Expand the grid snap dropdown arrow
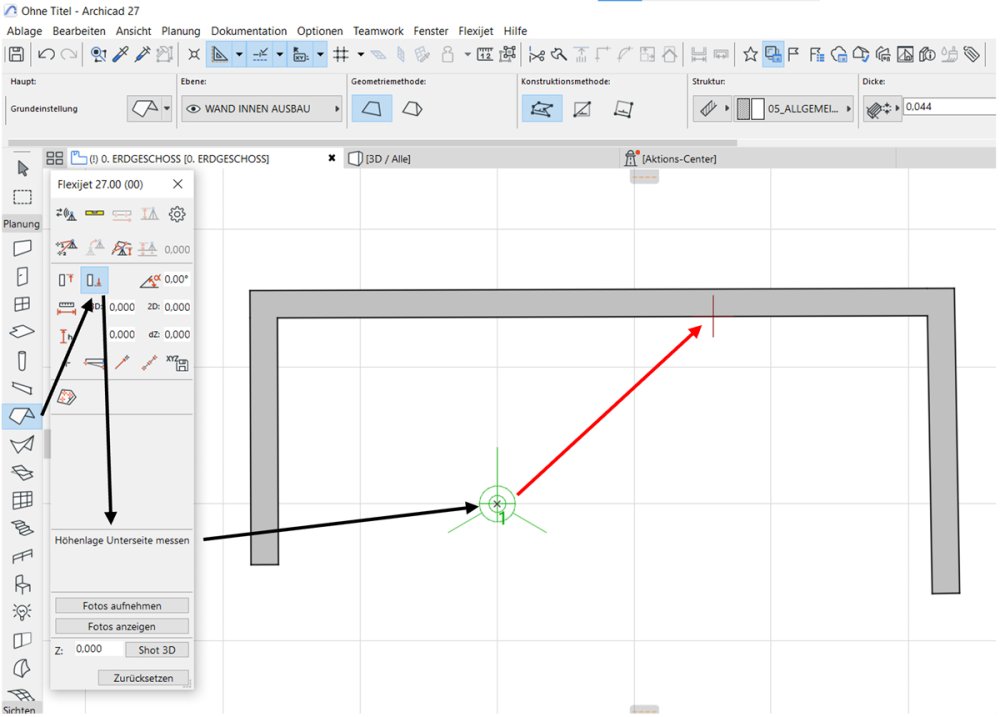 360,55
